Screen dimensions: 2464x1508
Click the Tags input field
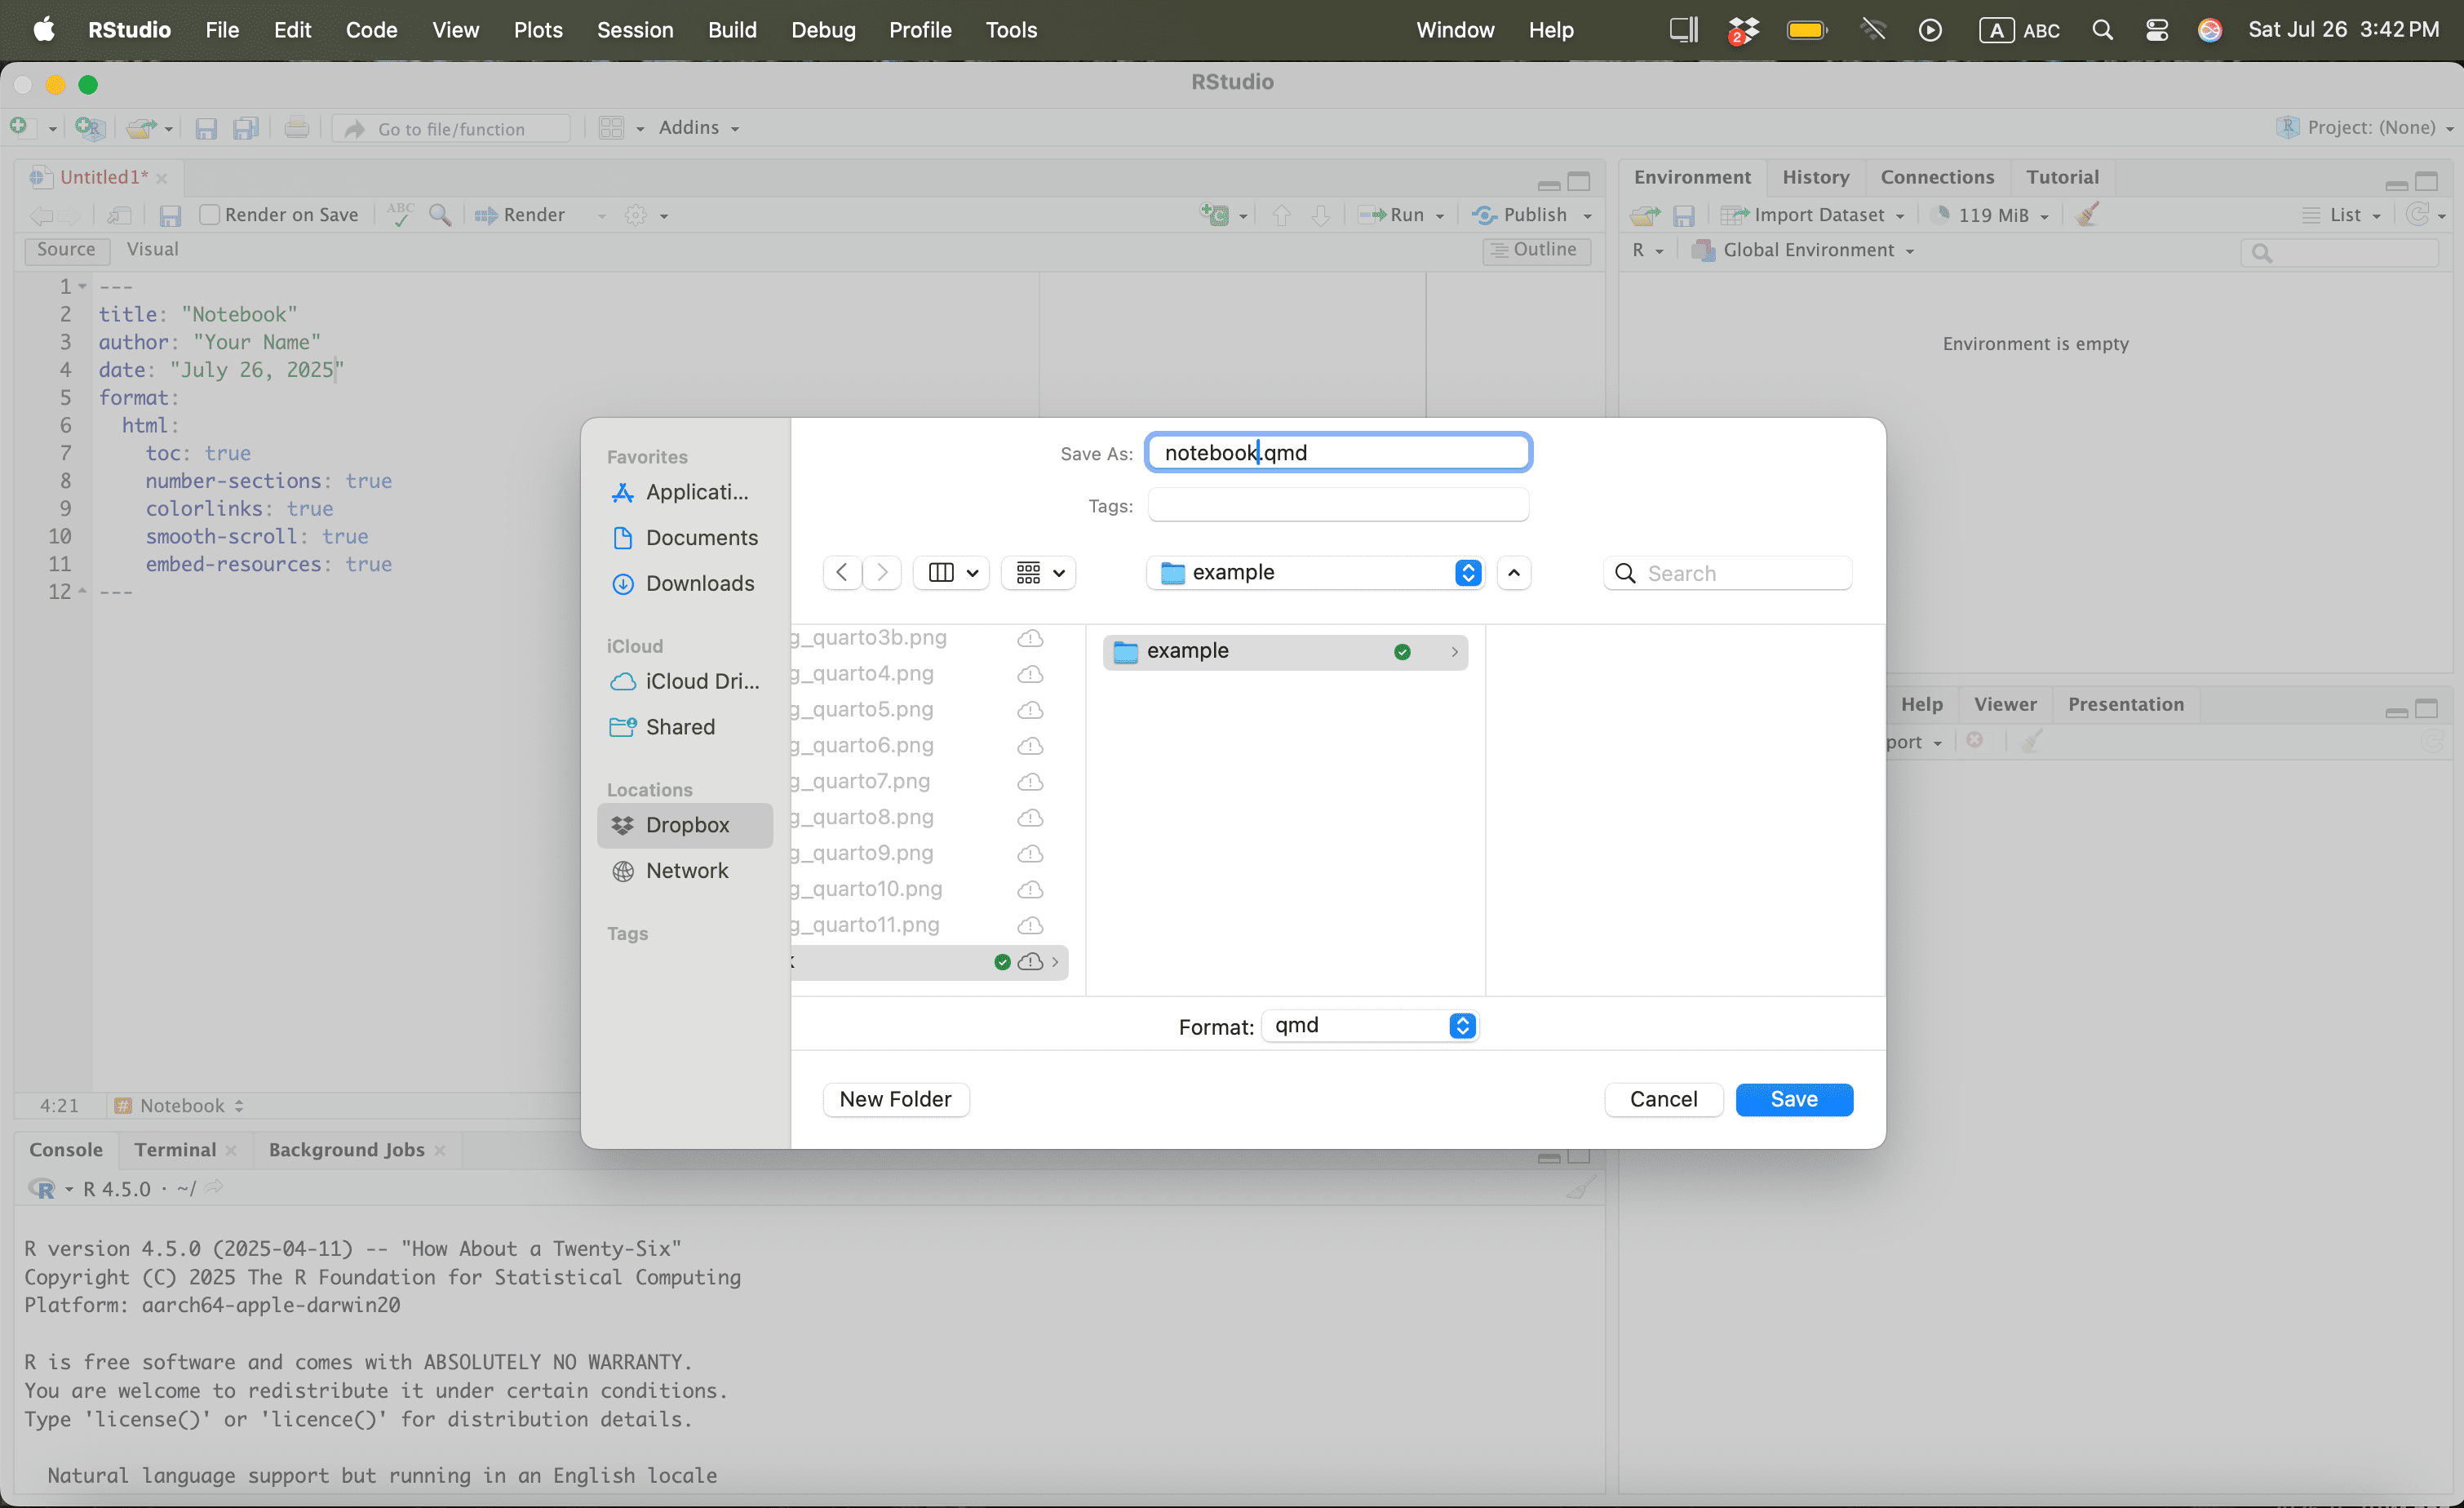(1338, 506)
